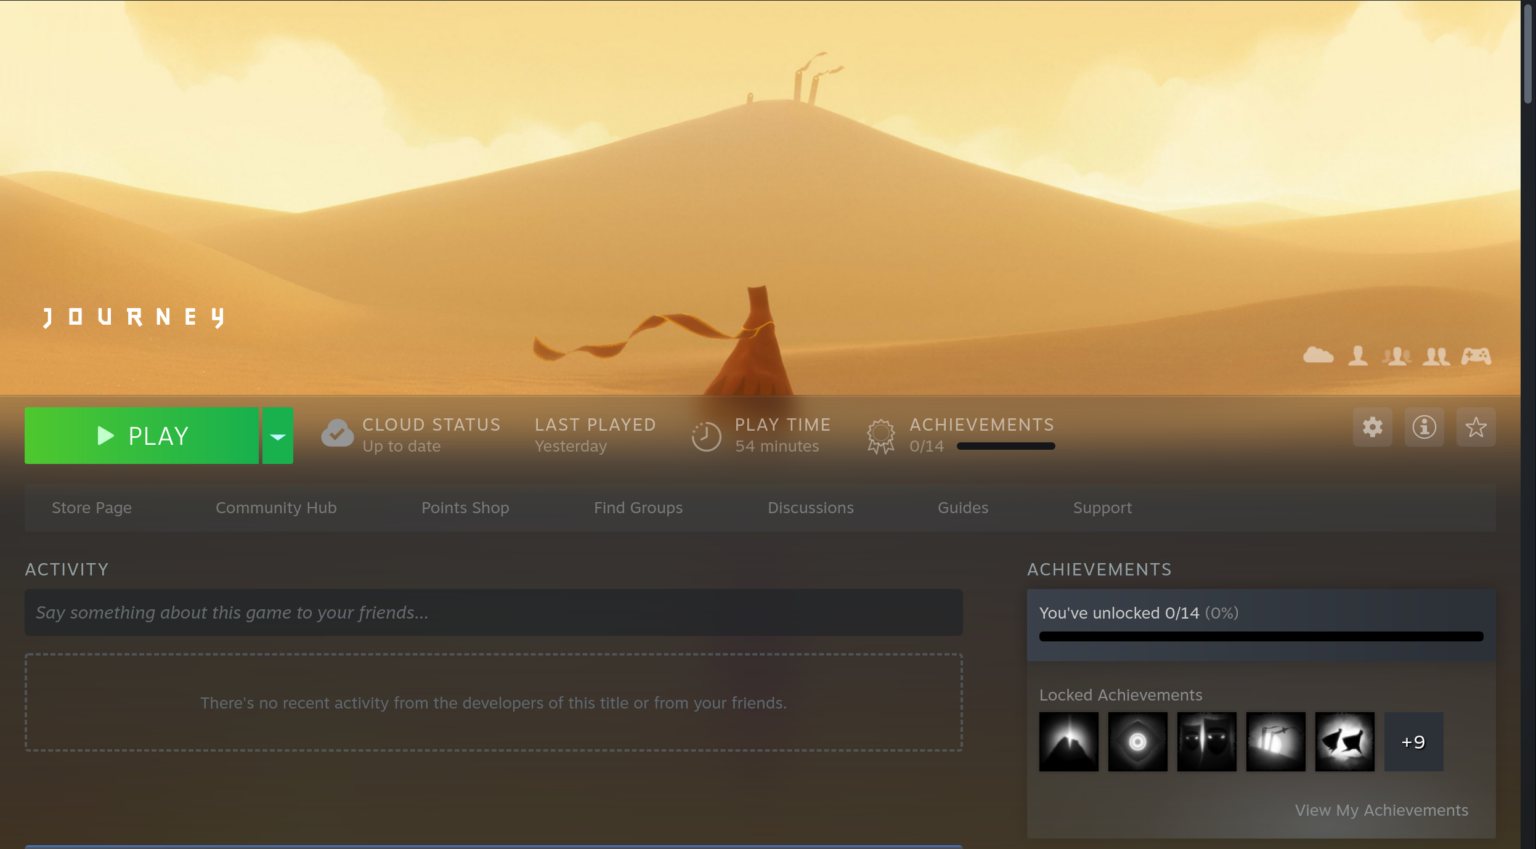Screen dimensions: 1536x849
Task: Click the View My Achievements link
Action: [1381, 810]
